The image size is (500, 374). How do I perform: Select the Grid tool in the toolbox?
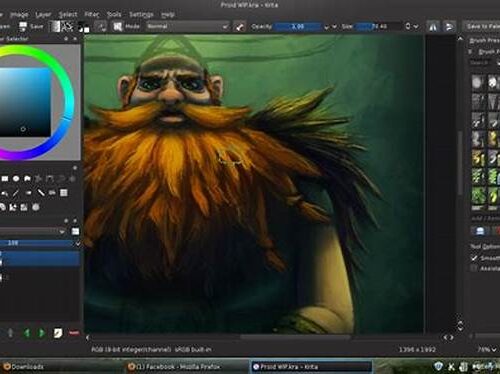63,193
